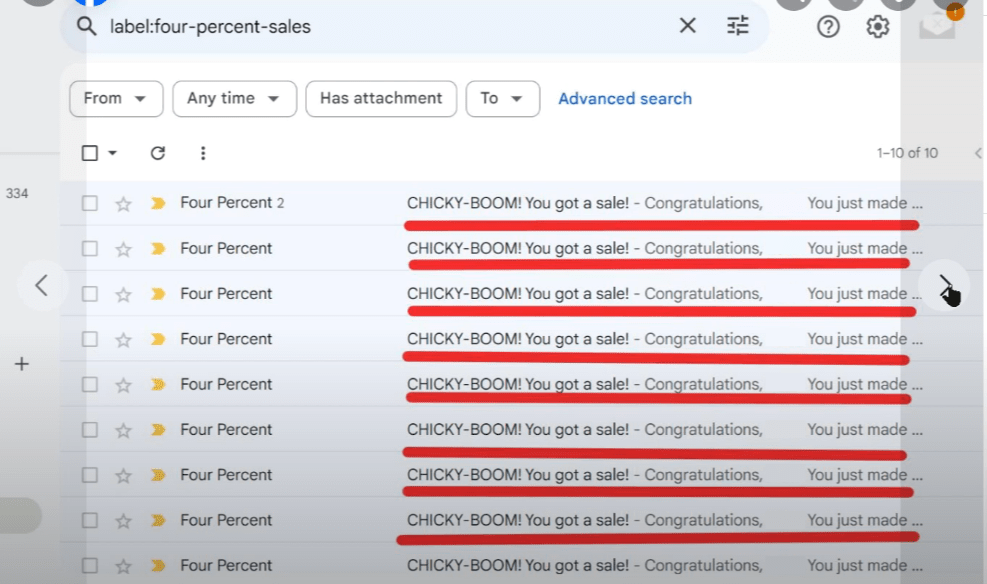Image resolution: width=987 pixels, height=584 pixels.
Task: Toggle the Has attachment filter chip
Action: 381,99
